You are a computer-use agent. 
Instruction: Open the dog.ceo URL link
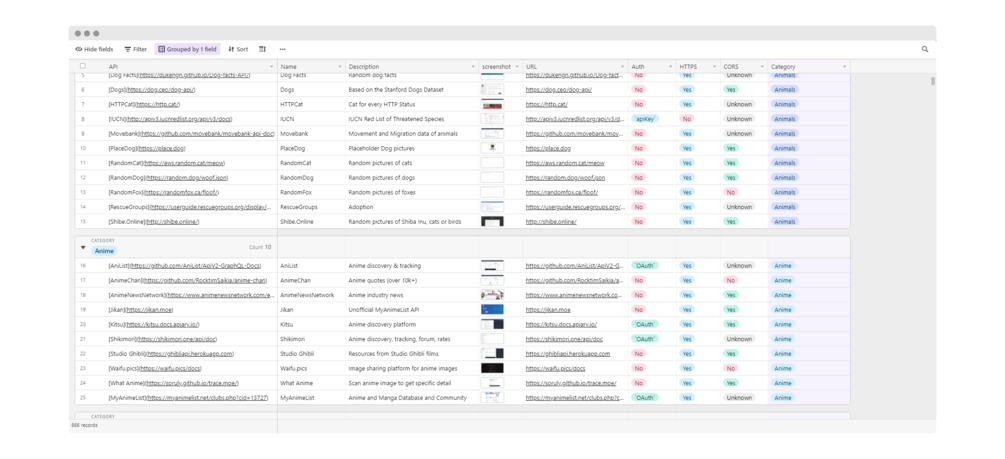pos(558,90)
